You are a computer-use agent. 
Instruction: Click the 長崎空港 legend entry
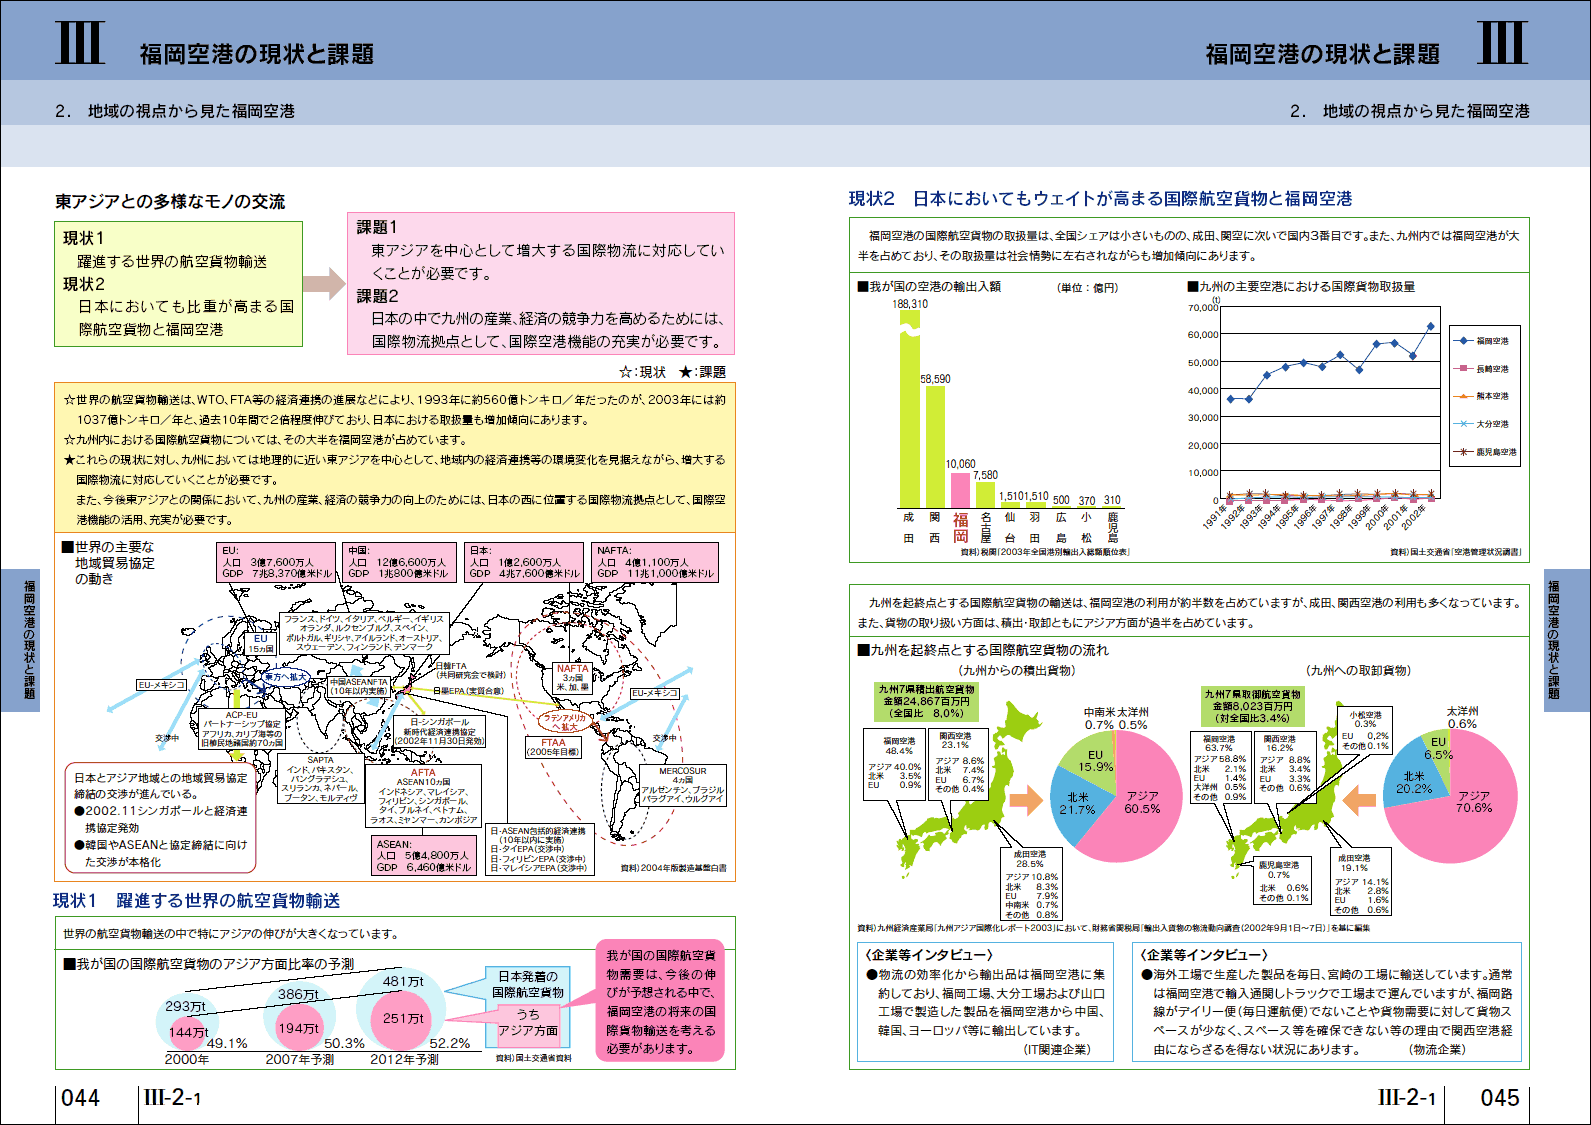(x=1483, y=369)
